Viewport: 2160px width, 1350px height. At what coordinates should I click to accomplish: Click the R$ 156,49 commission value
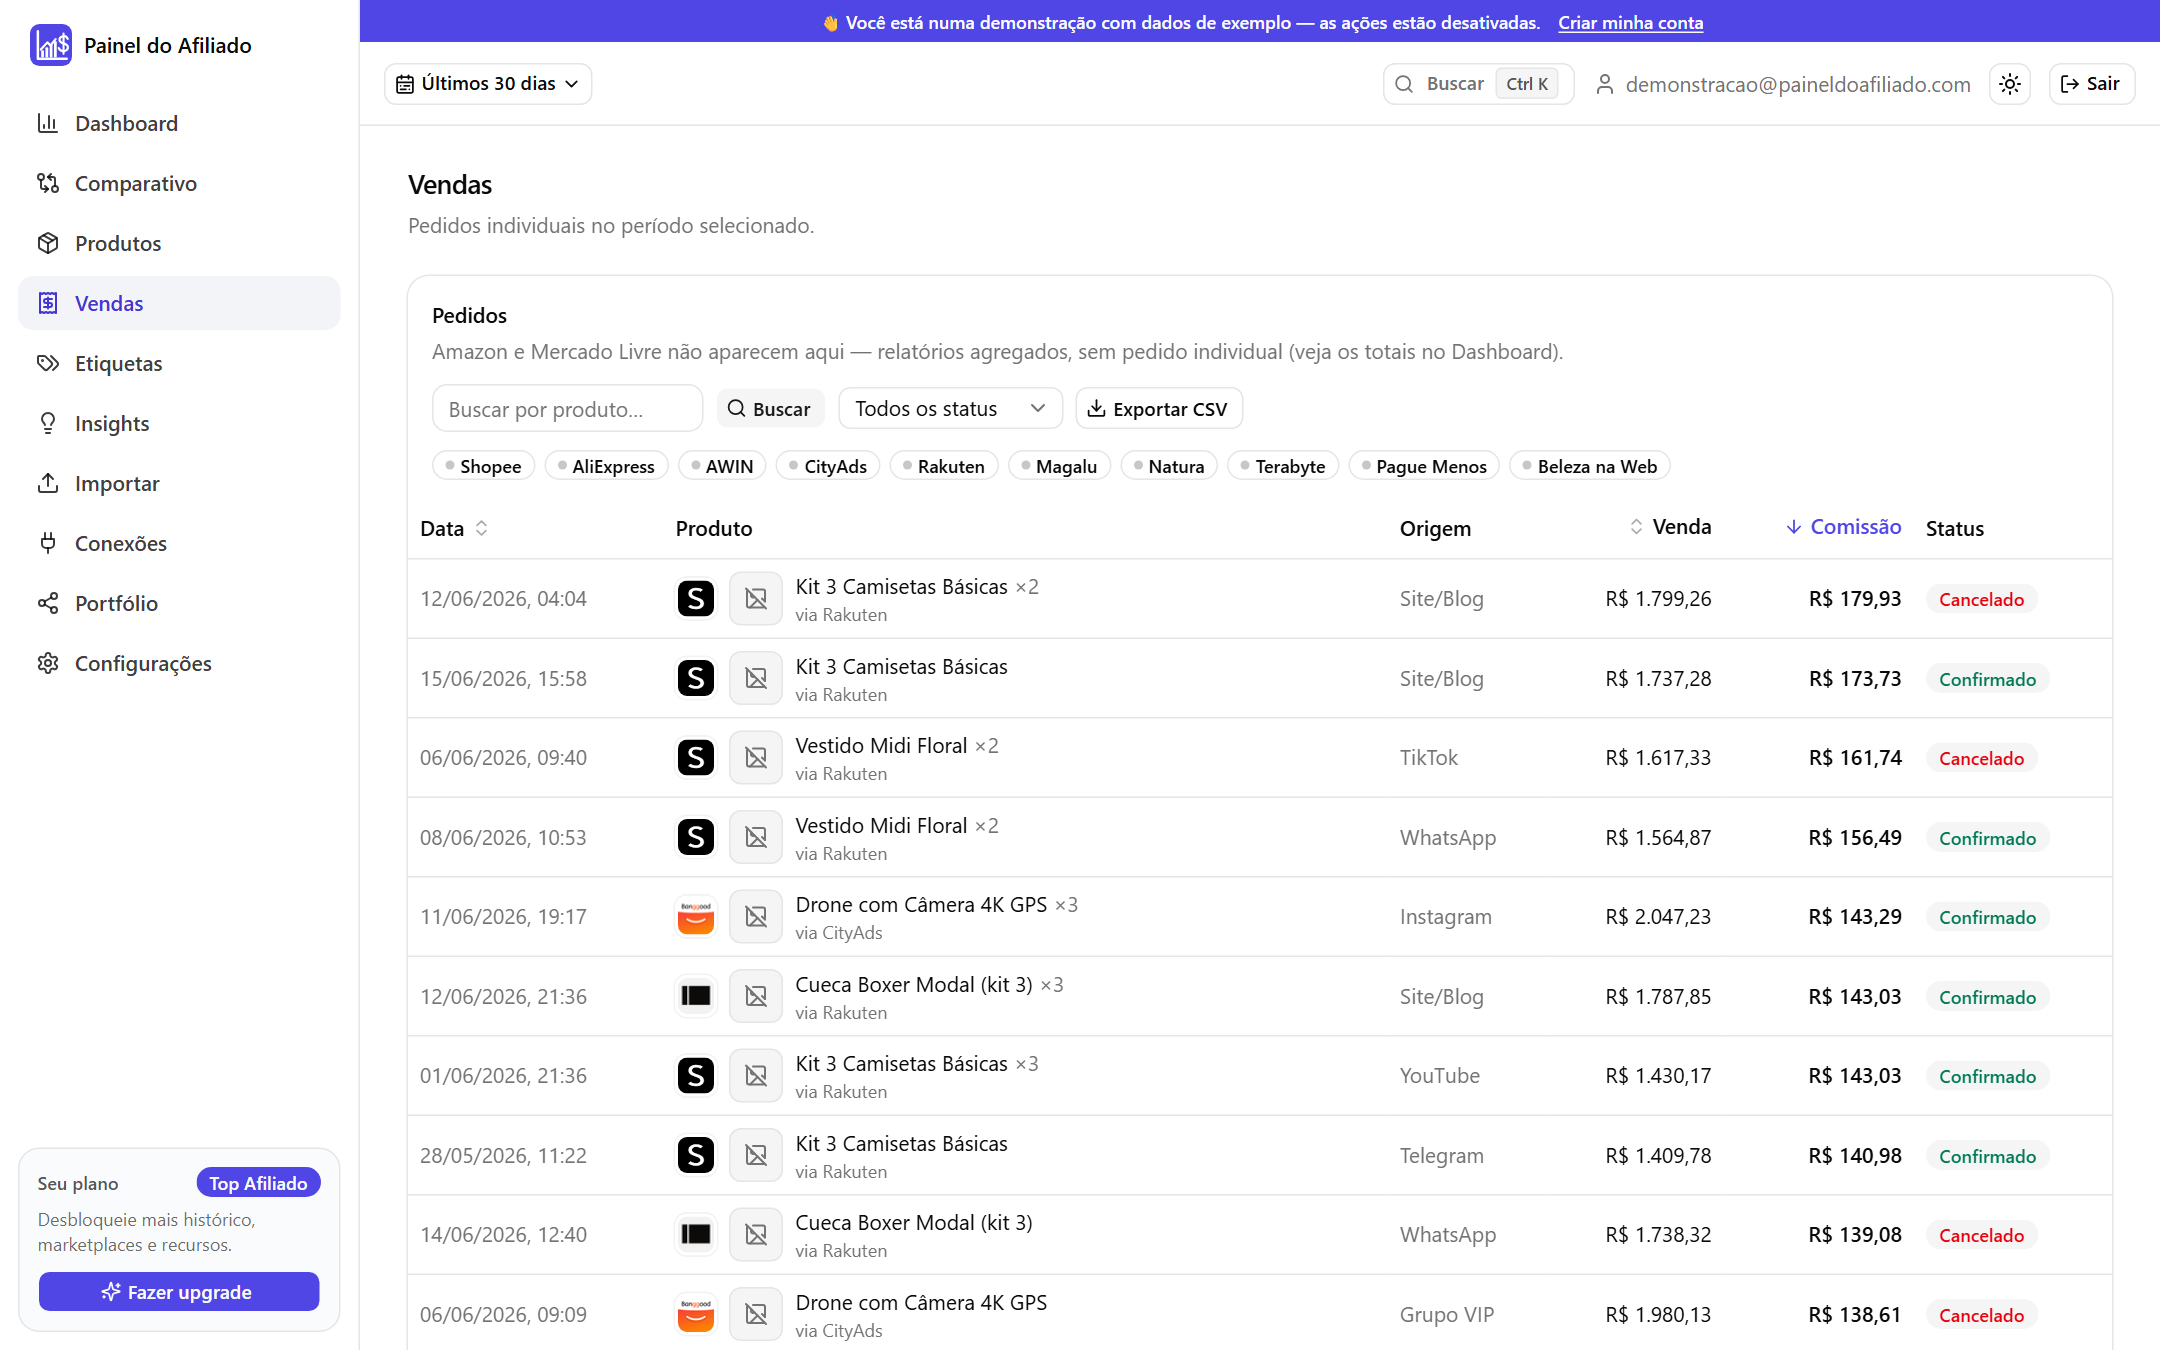[x=1855, y=838]
